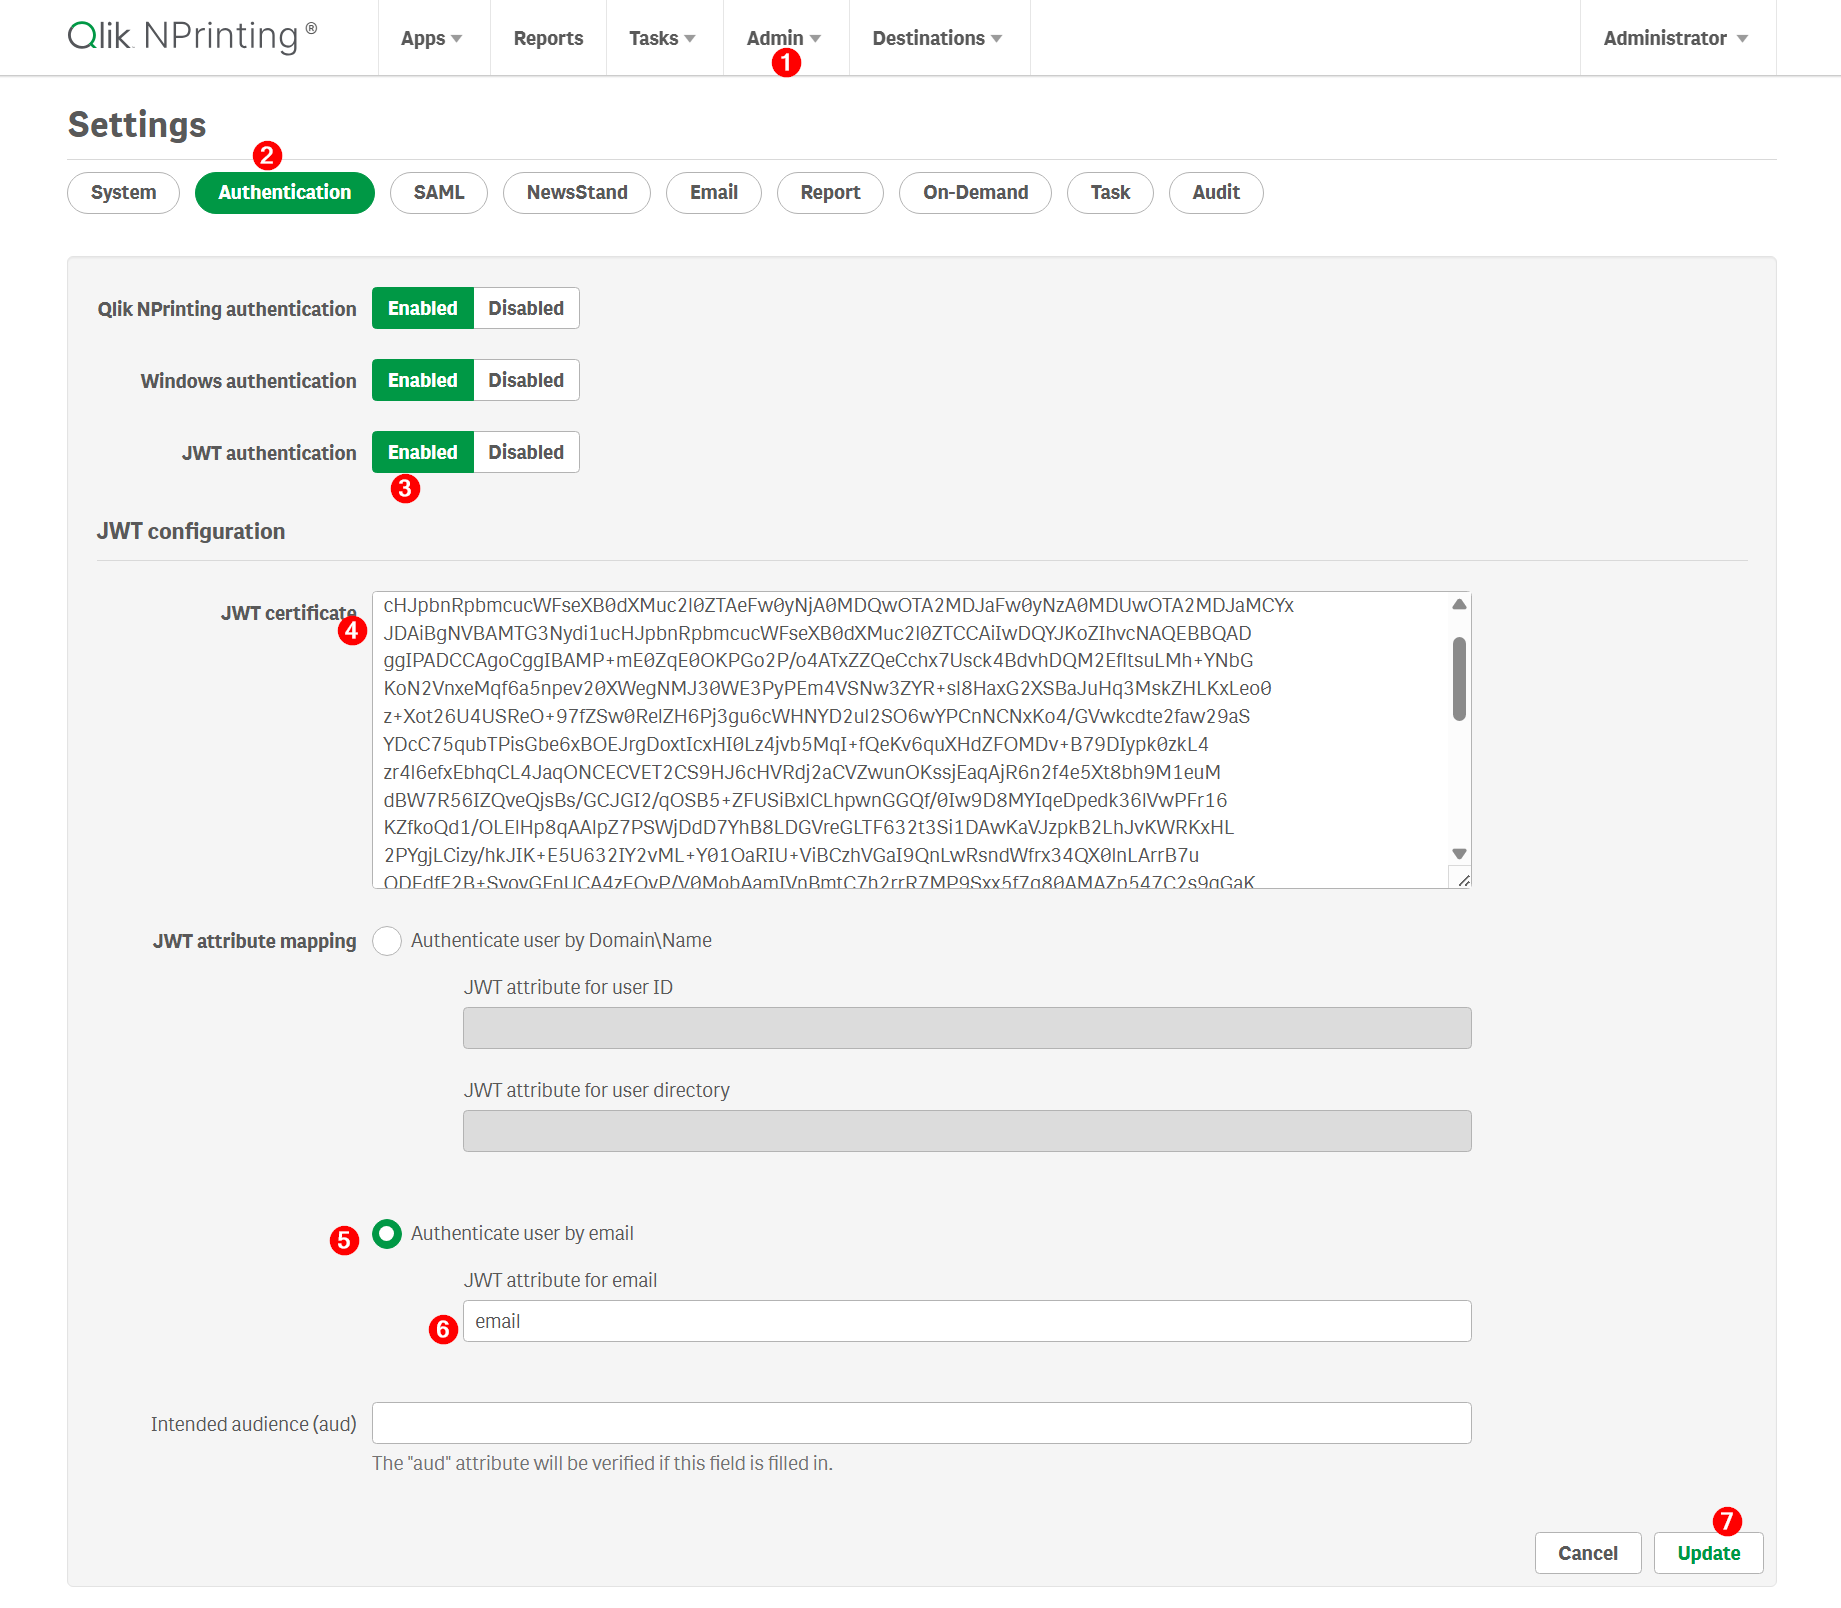Open the SAML settings tab
The width and height of the screenshot is (1841, 1608).
click(438, 192)
